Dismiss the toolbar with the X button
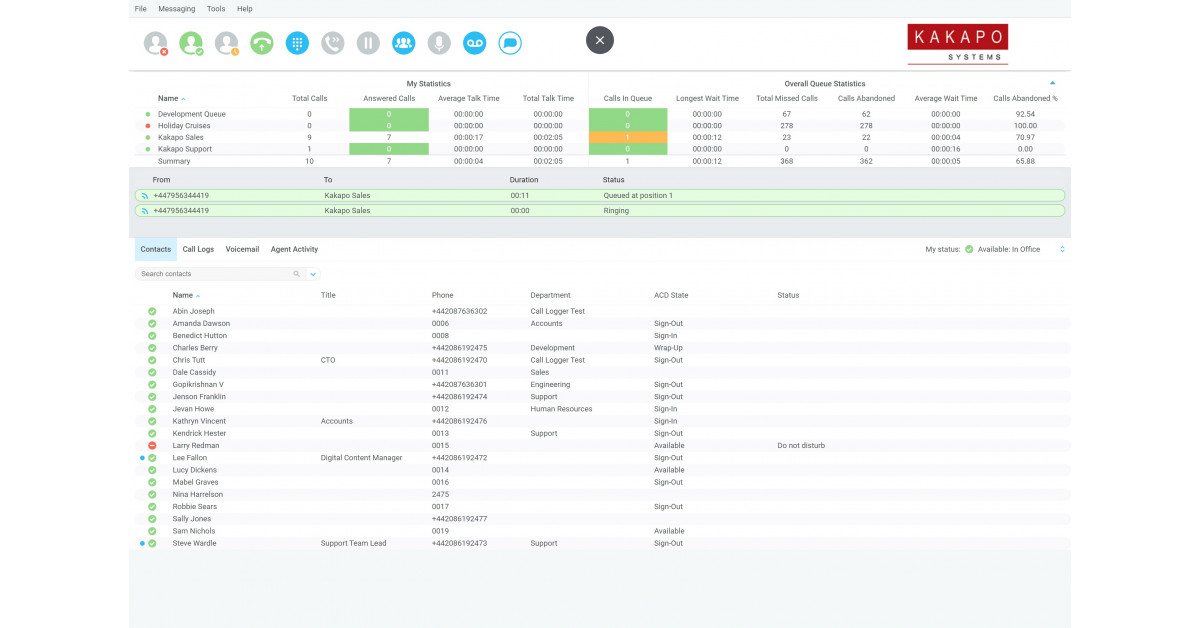Image resolution: width=1200 pixels, height=628 pixels. pos(599,40)
